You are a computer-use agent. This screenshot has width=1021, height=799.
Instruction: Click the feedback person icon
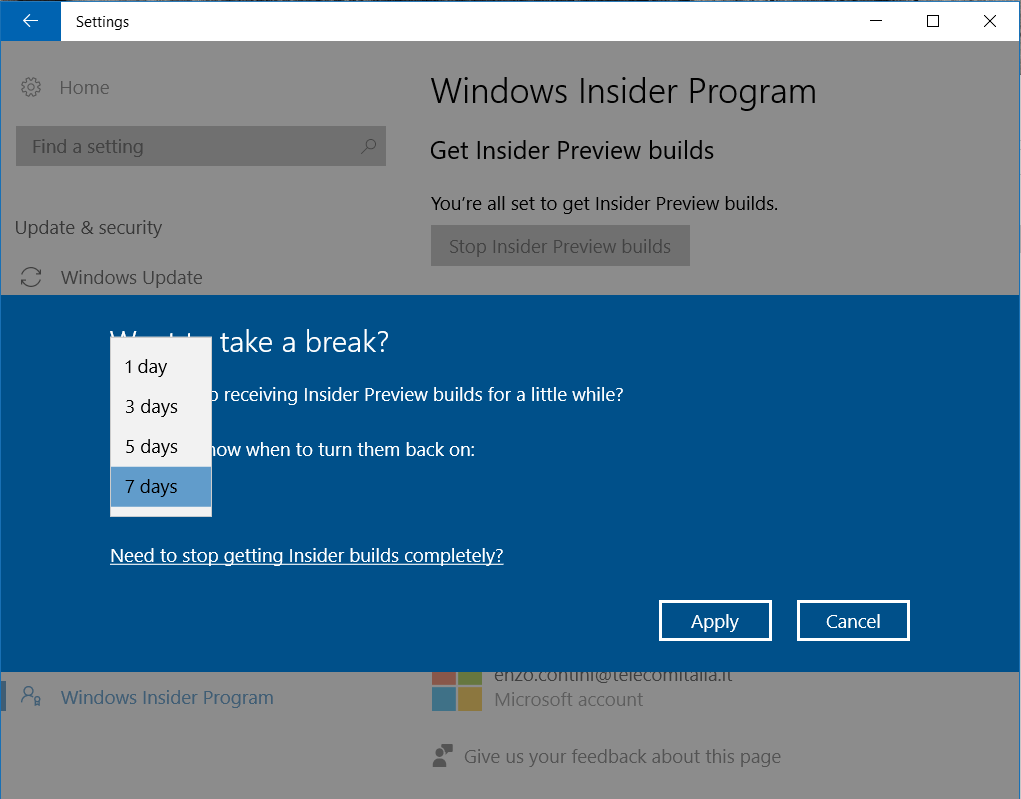click(442, 756)
